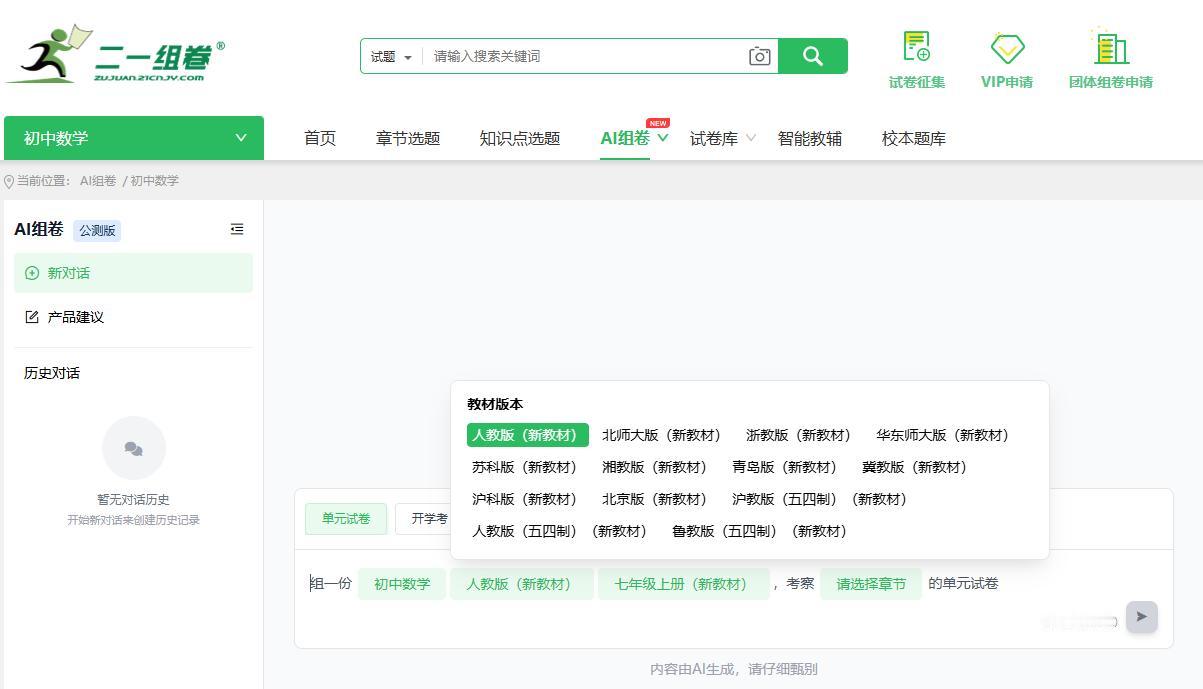1203x689 pixels.
Task: Select the 单元试卷 tab
Action: click(x=346, y=518)
